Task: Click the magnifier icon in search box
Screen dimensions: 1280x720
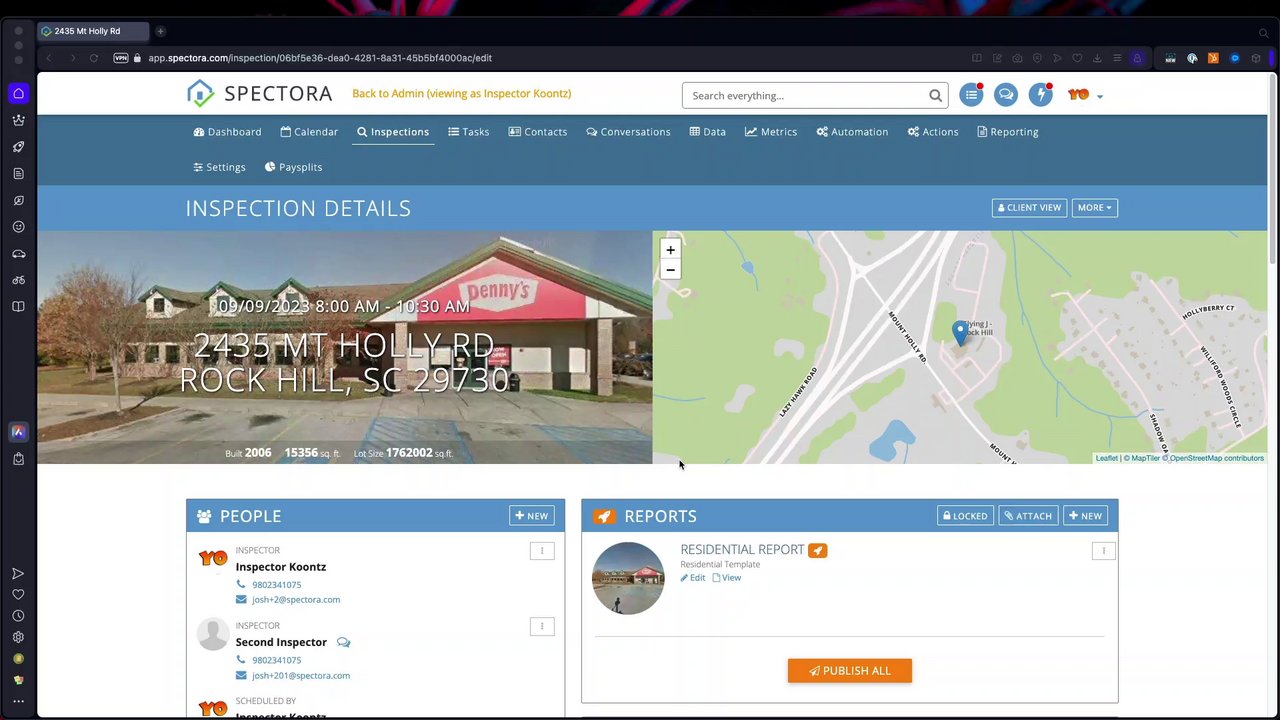Action: tap(935, 96)
